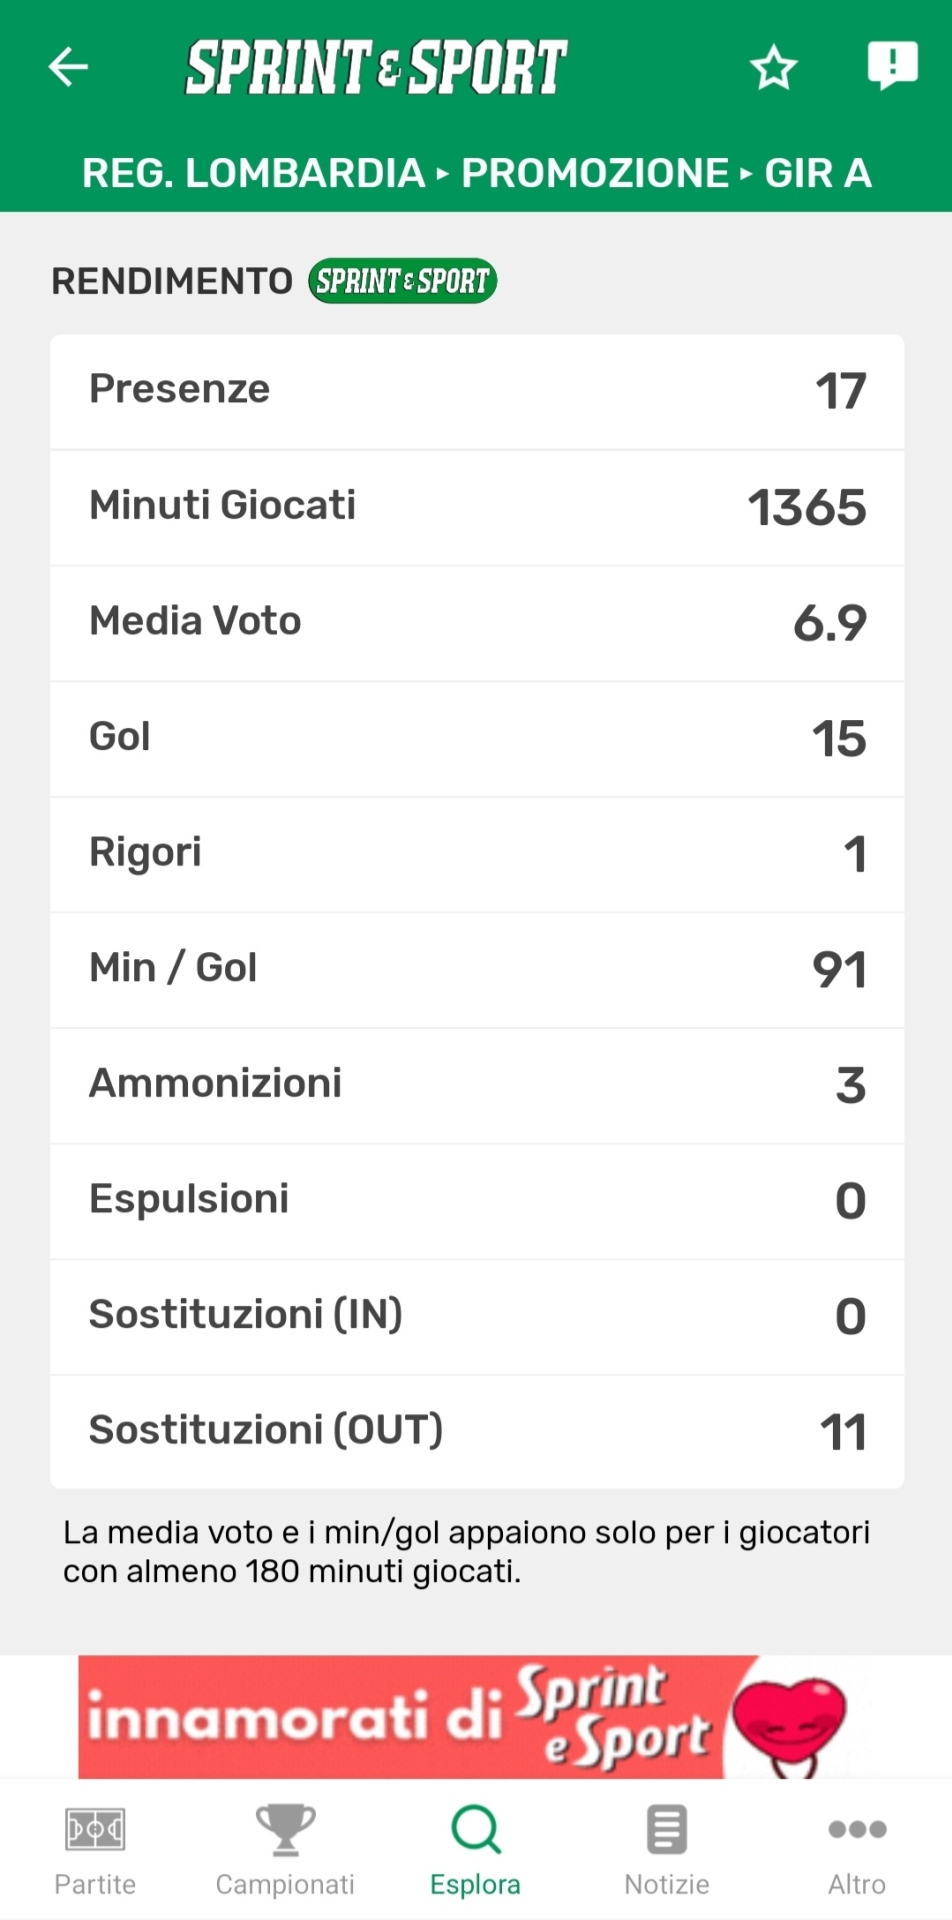Tap the Gol stat row
This screenshot has width=952, height=1920.
477,738
